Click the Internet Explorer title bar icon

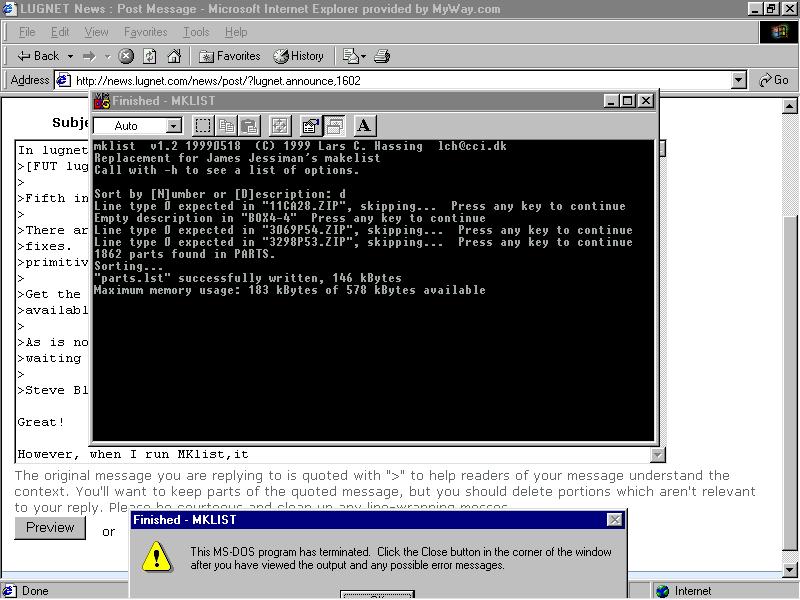10,9
